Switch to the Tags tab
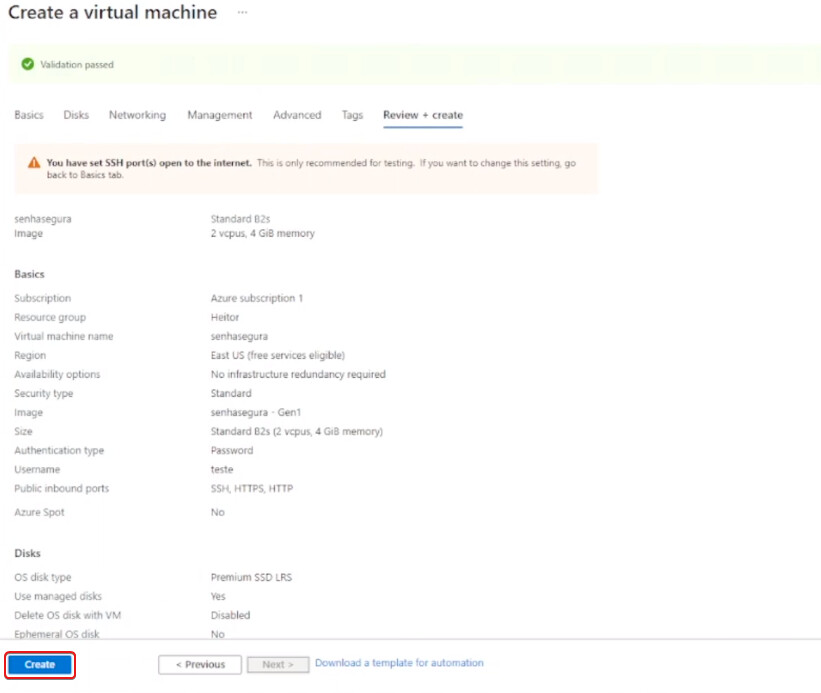Screen dimensions: 821x693 (352, 115)
